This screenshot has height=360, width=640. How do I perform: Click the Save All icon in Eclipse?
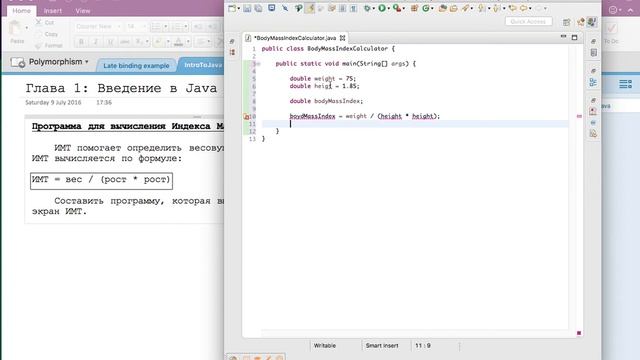(258, 8)
